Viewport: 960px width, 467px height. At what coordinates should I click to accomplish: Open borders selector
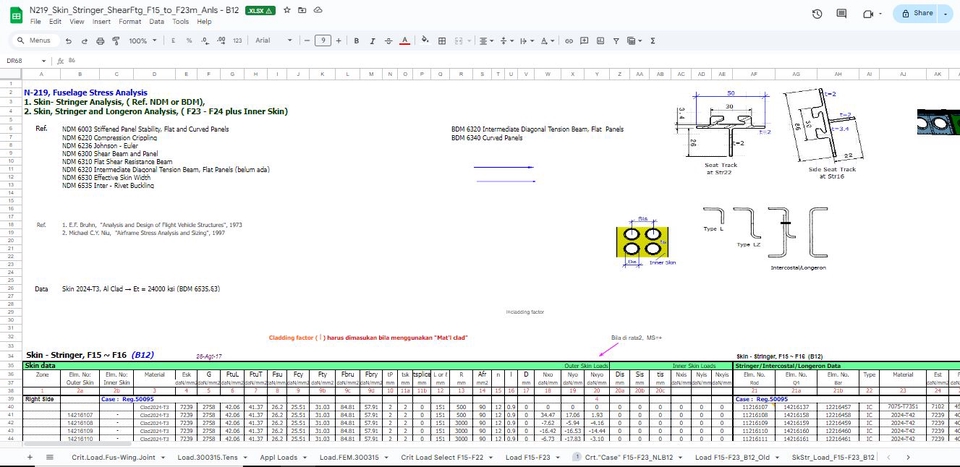442,41
